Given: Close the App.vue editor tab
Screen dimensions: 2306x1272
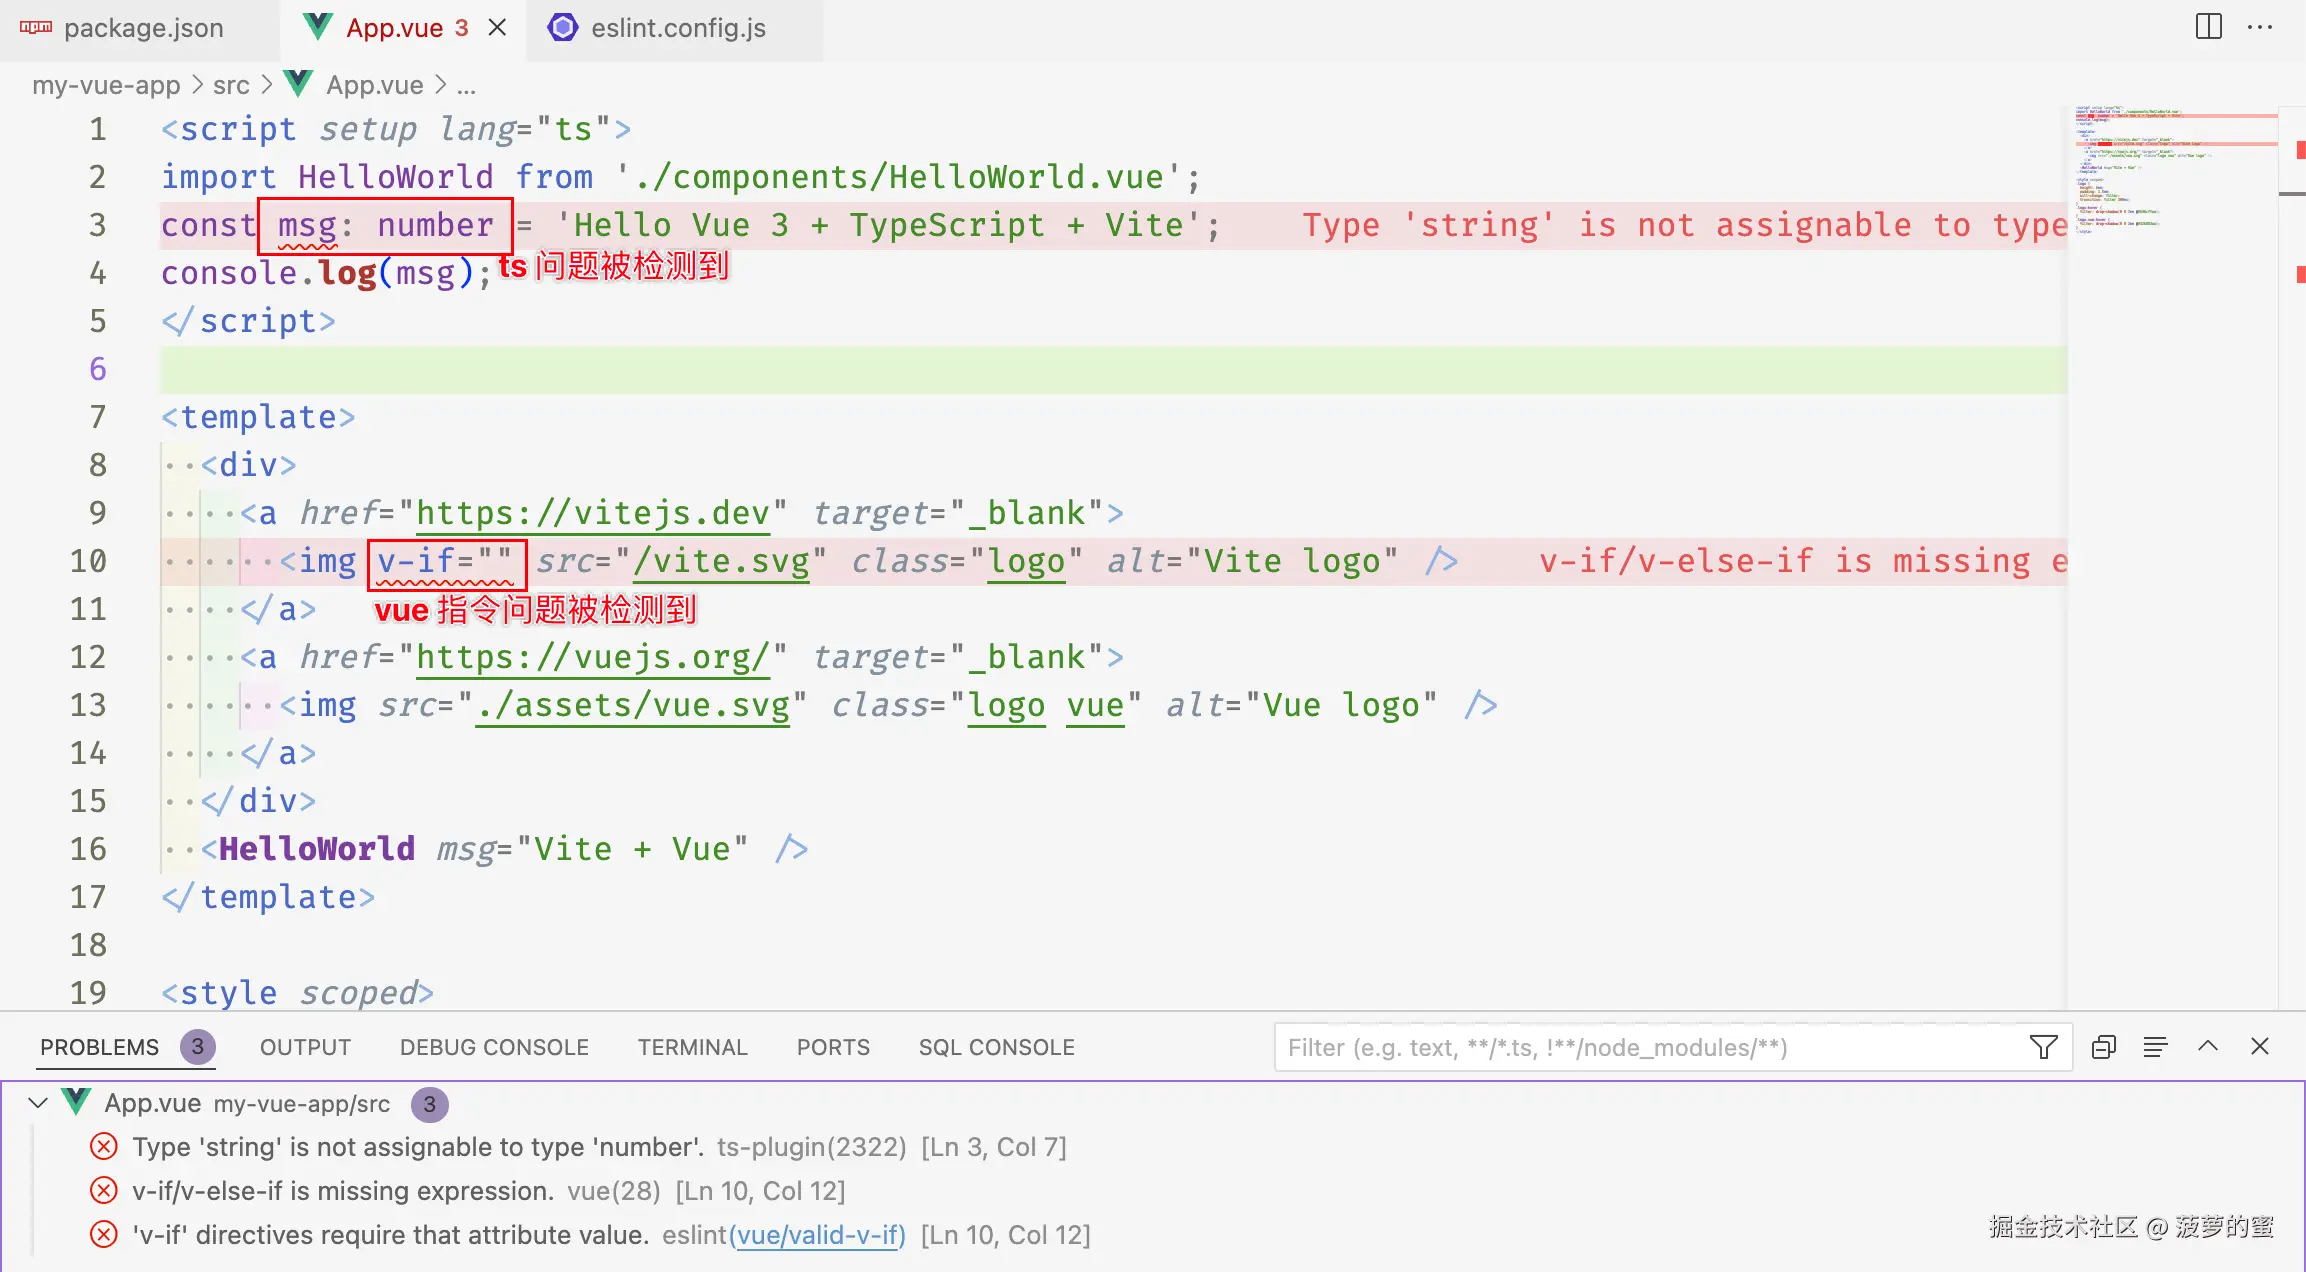Looking at the screenshot, I should [497, 28].
